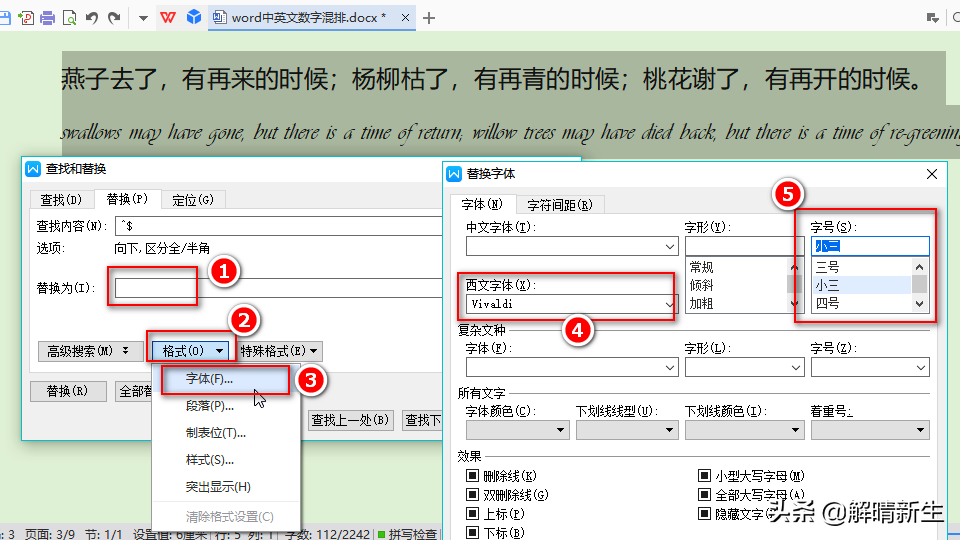
Task: Choose 突出显示(H) menu item
Action: click(226, 487)
